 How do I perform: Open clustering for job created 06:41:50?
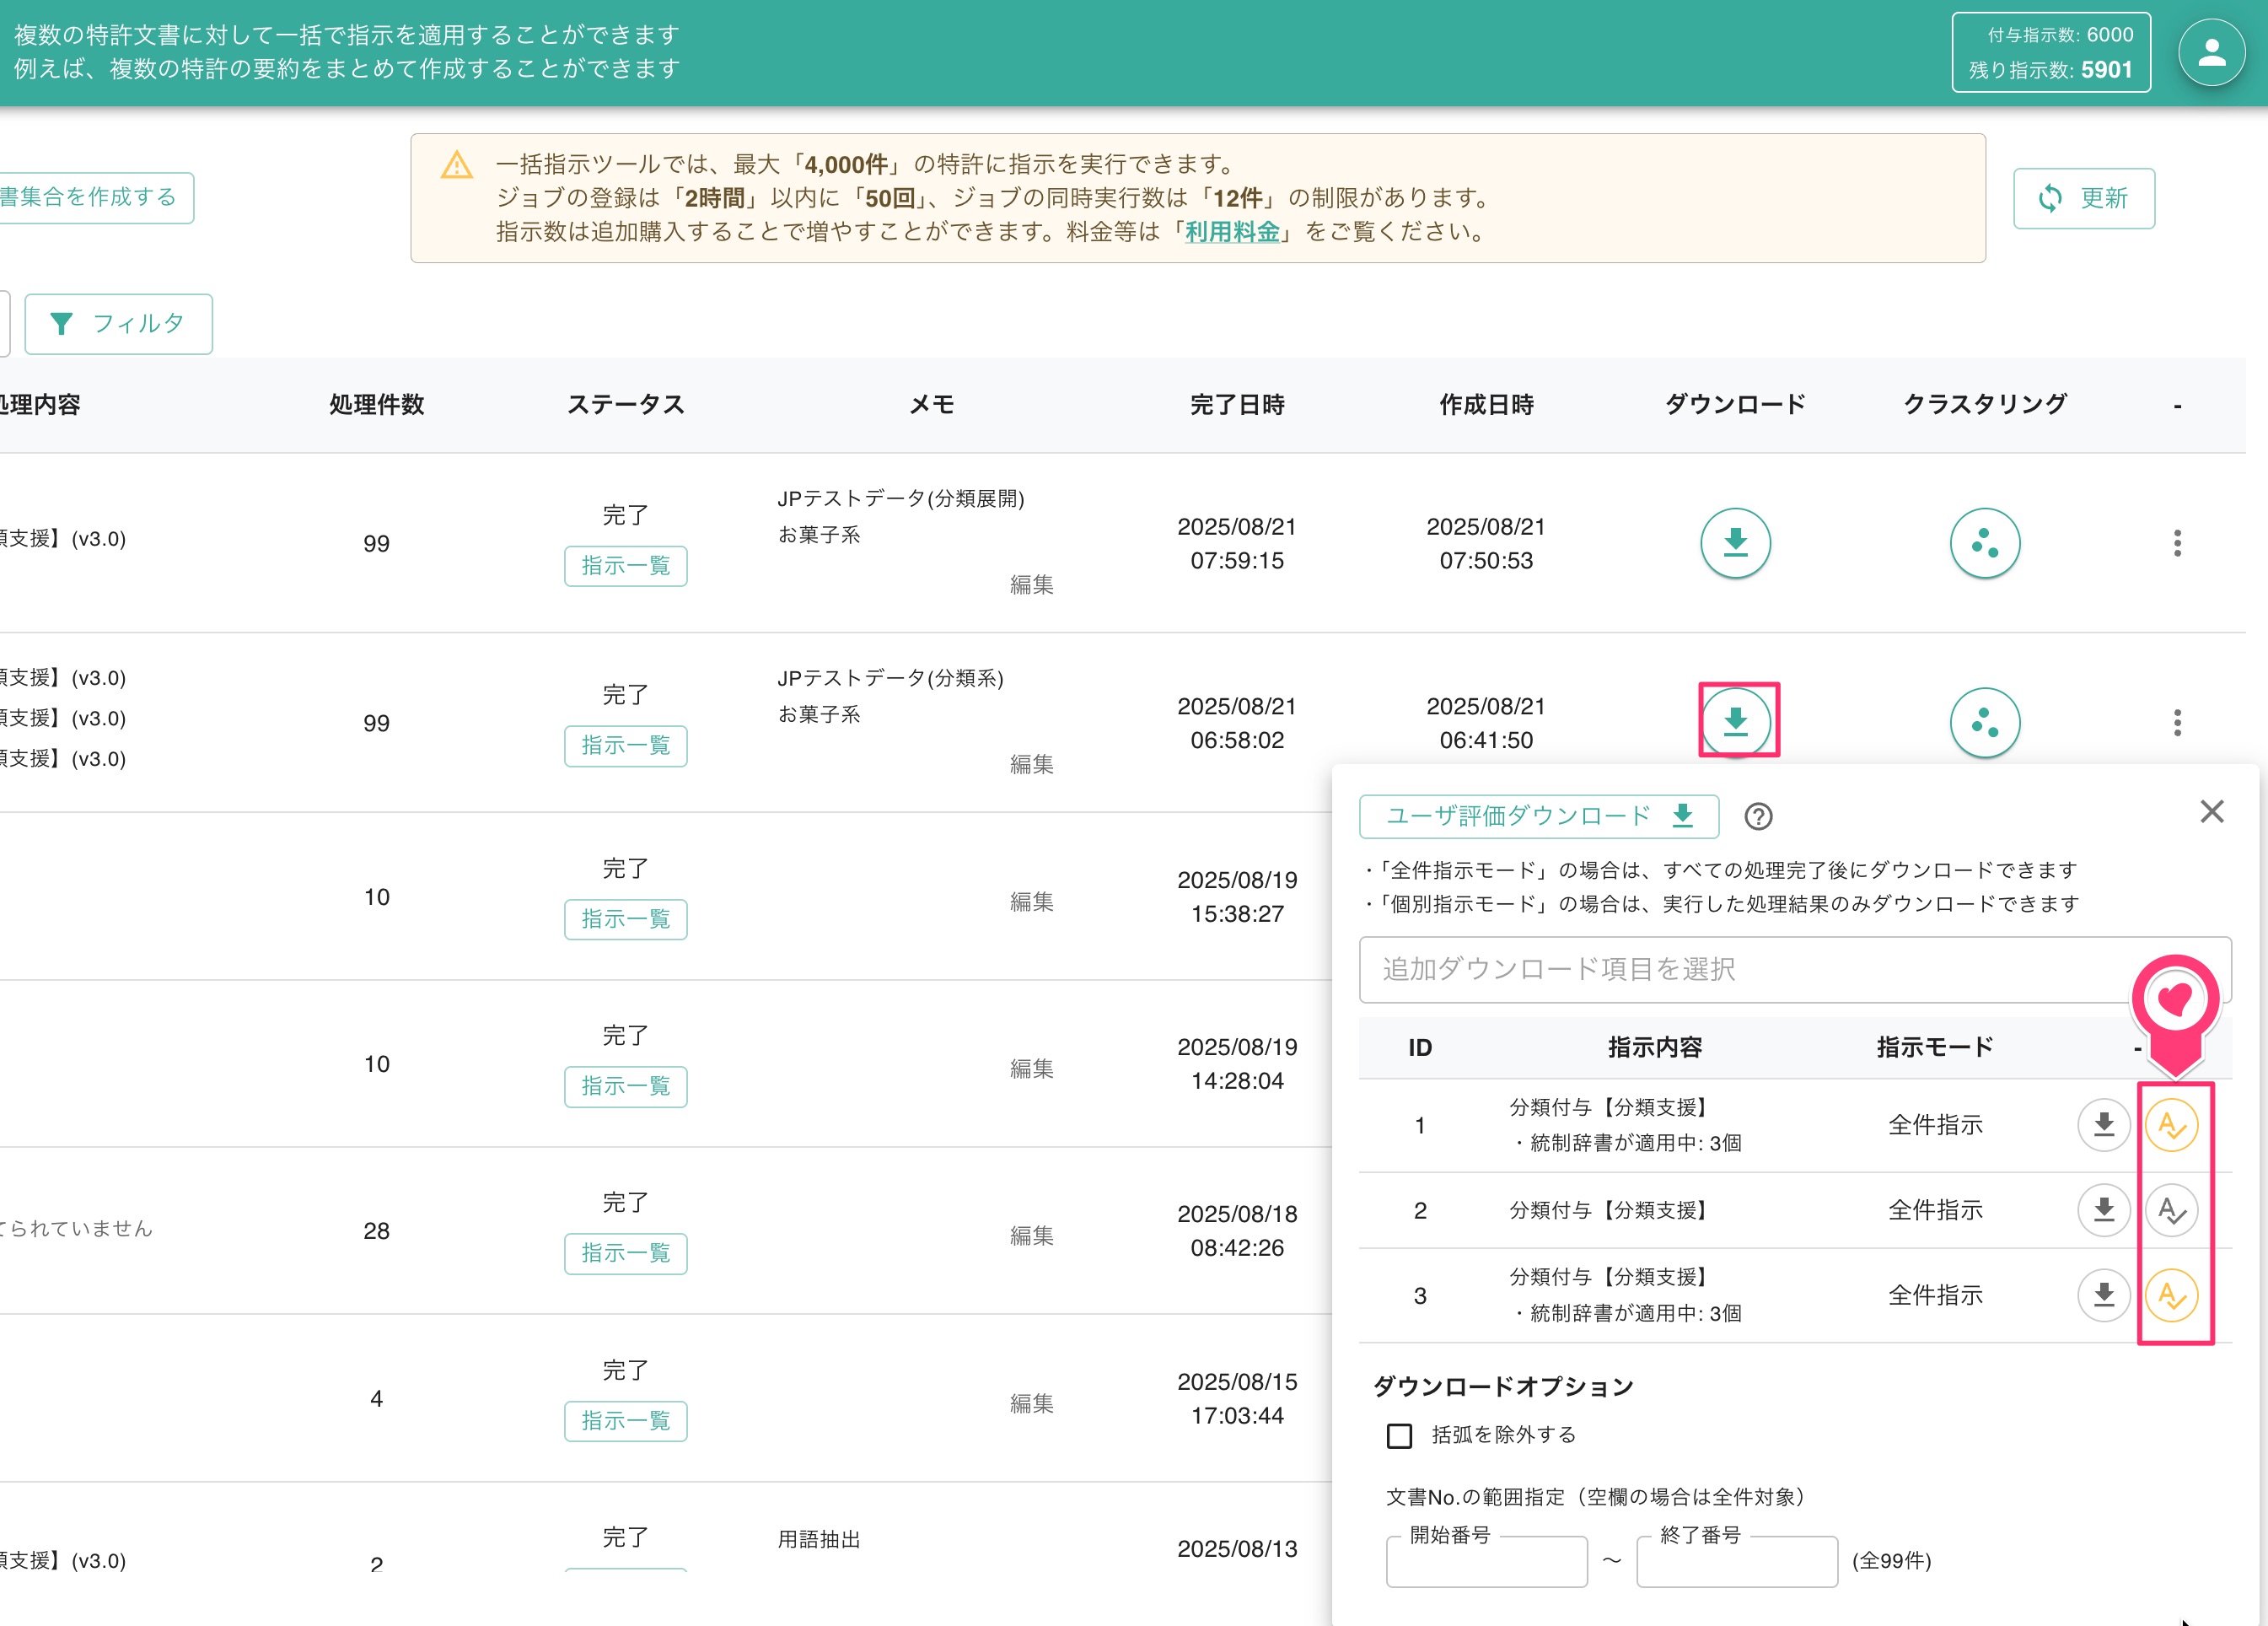(1984, 722)
